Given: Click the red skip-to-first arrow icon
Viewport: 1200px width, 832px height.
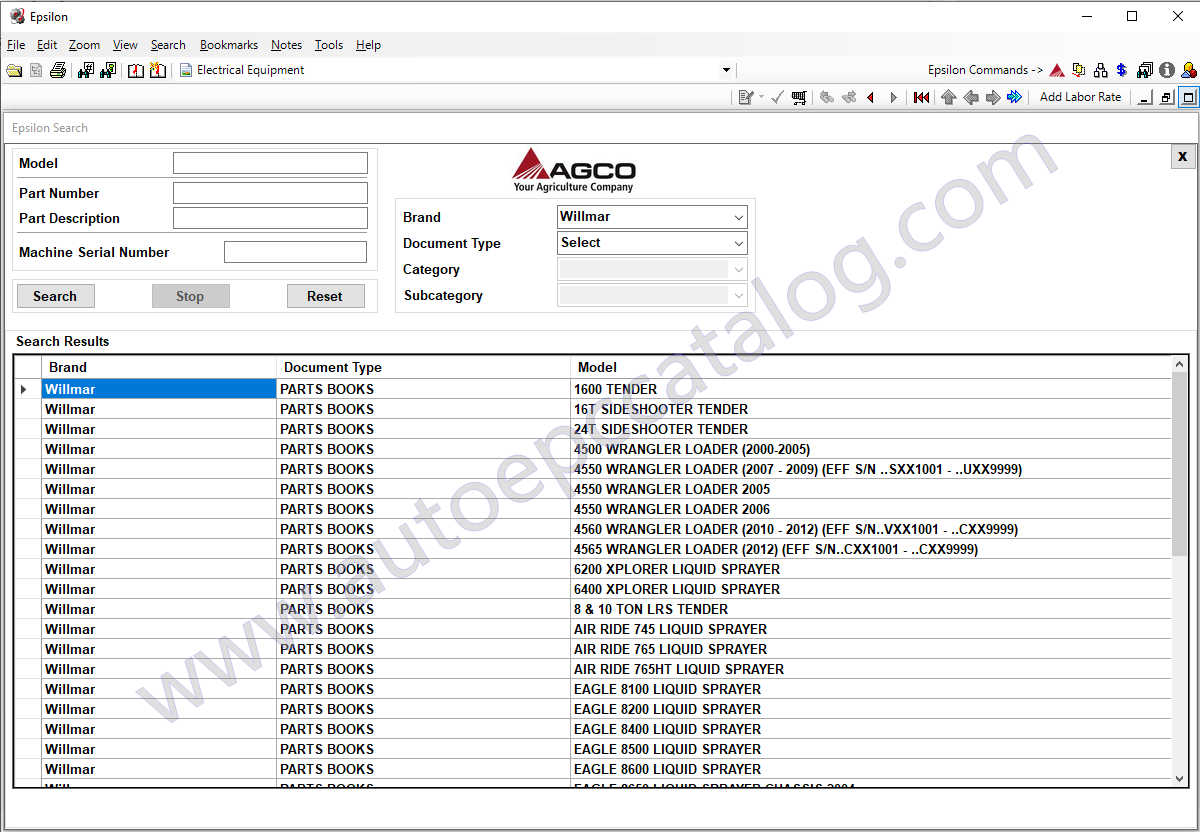Looking at the screenshot, I should coord(921,97).
